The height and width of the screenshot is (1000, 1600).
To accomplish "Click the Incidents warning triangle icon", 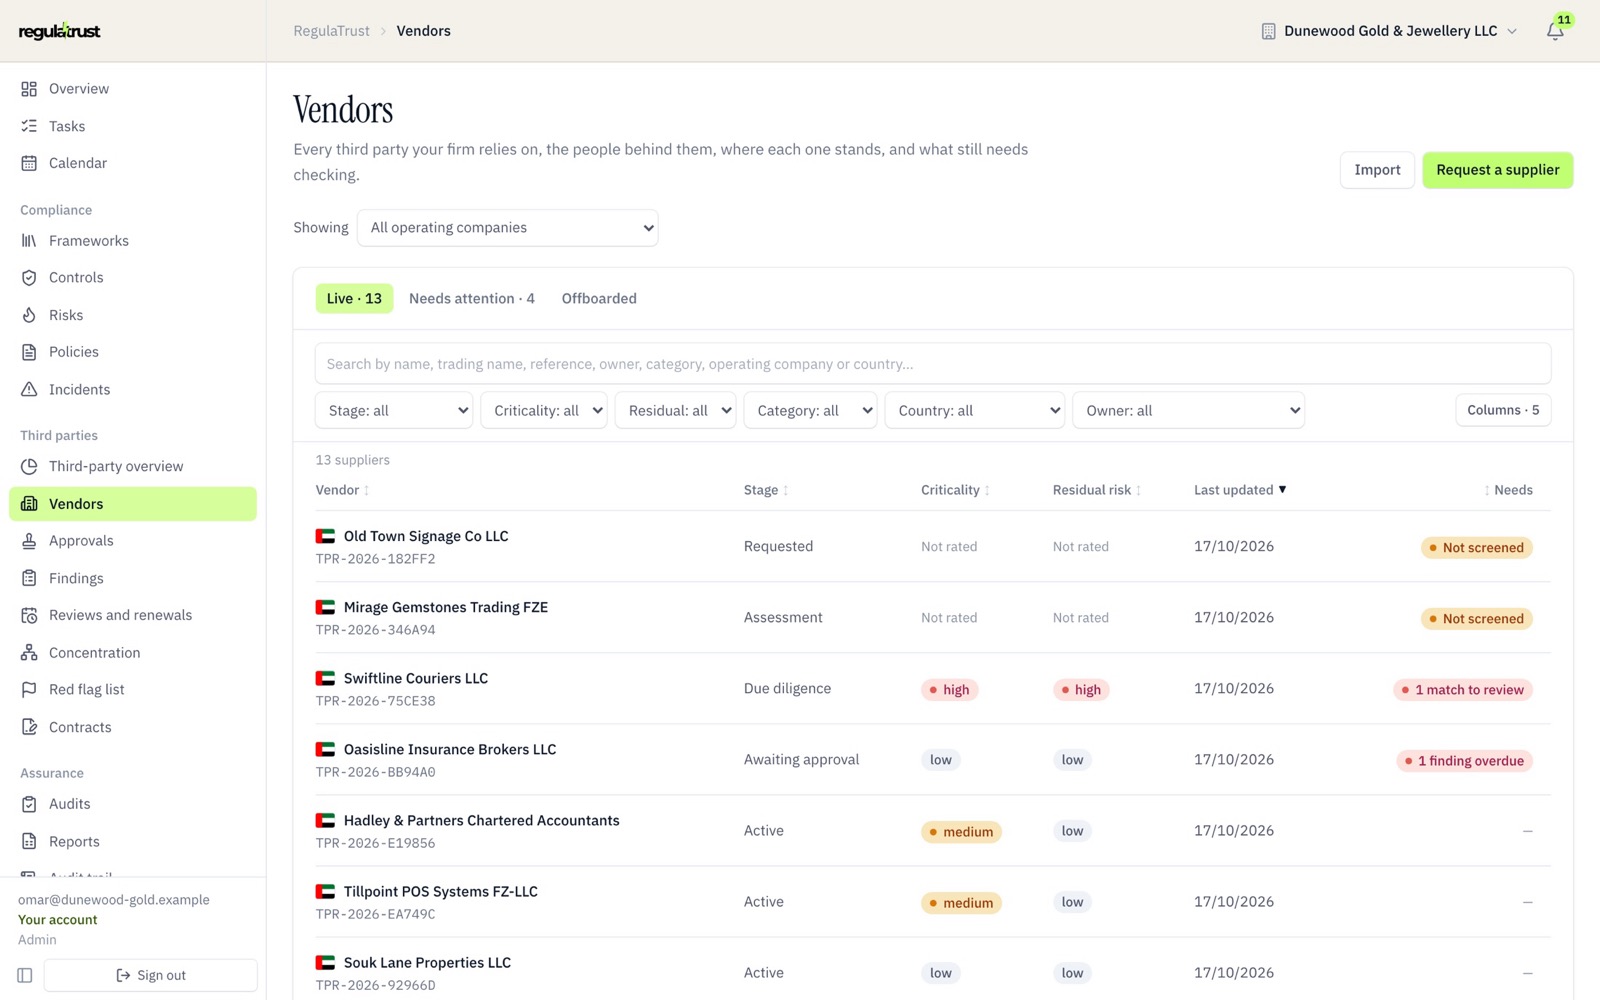I will pyautogui.click(x=29, y=389).
